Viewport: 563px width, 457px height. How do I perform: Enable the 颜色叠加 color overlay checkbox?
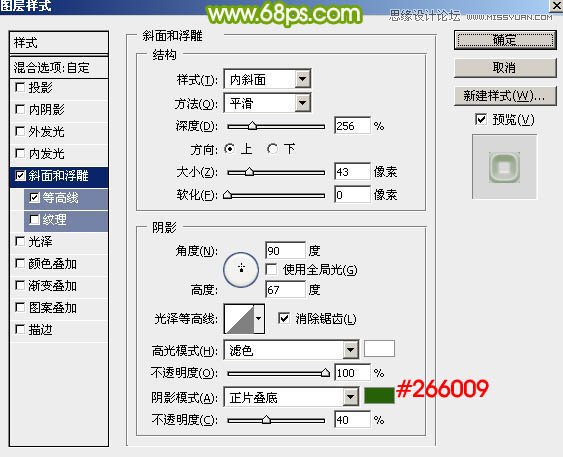[20, 264]
